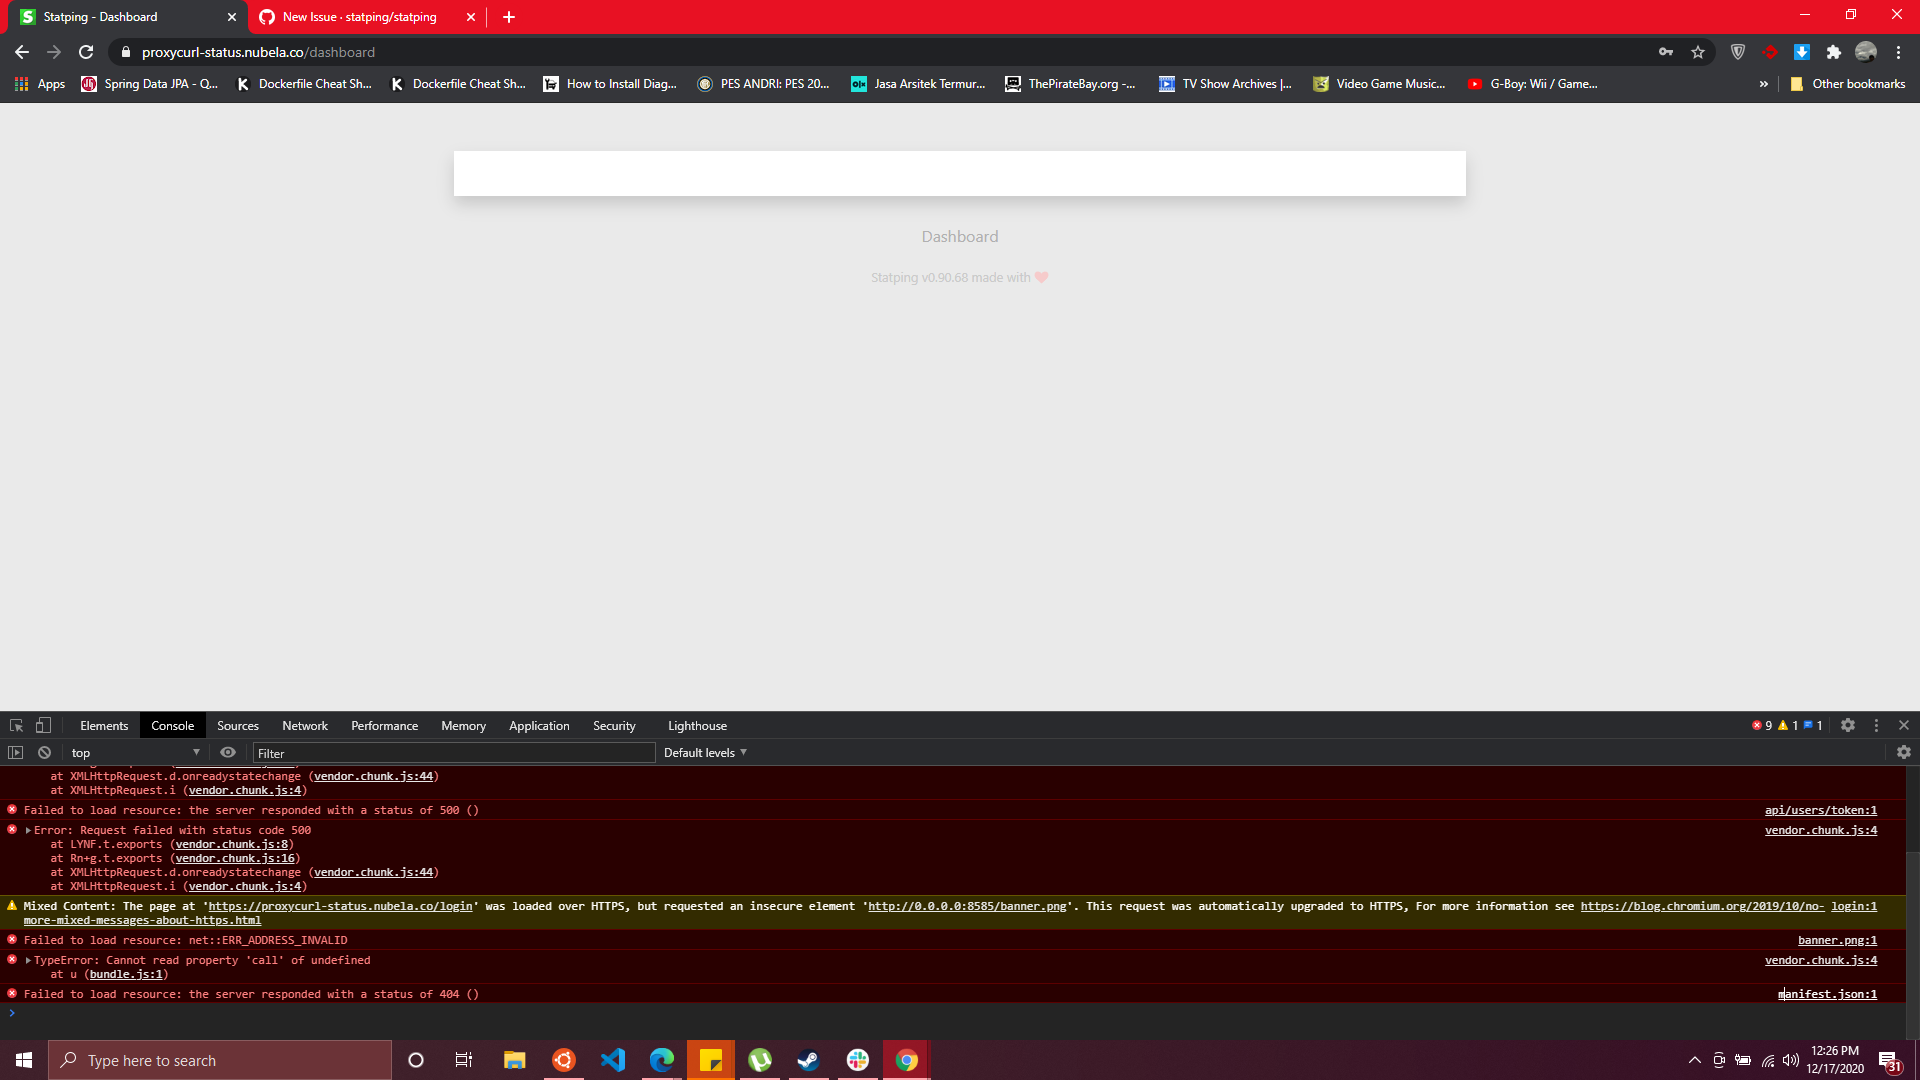Switch to the Network tab
The width and height of the screenshot is (1920, 1080).
pos(305,726)
